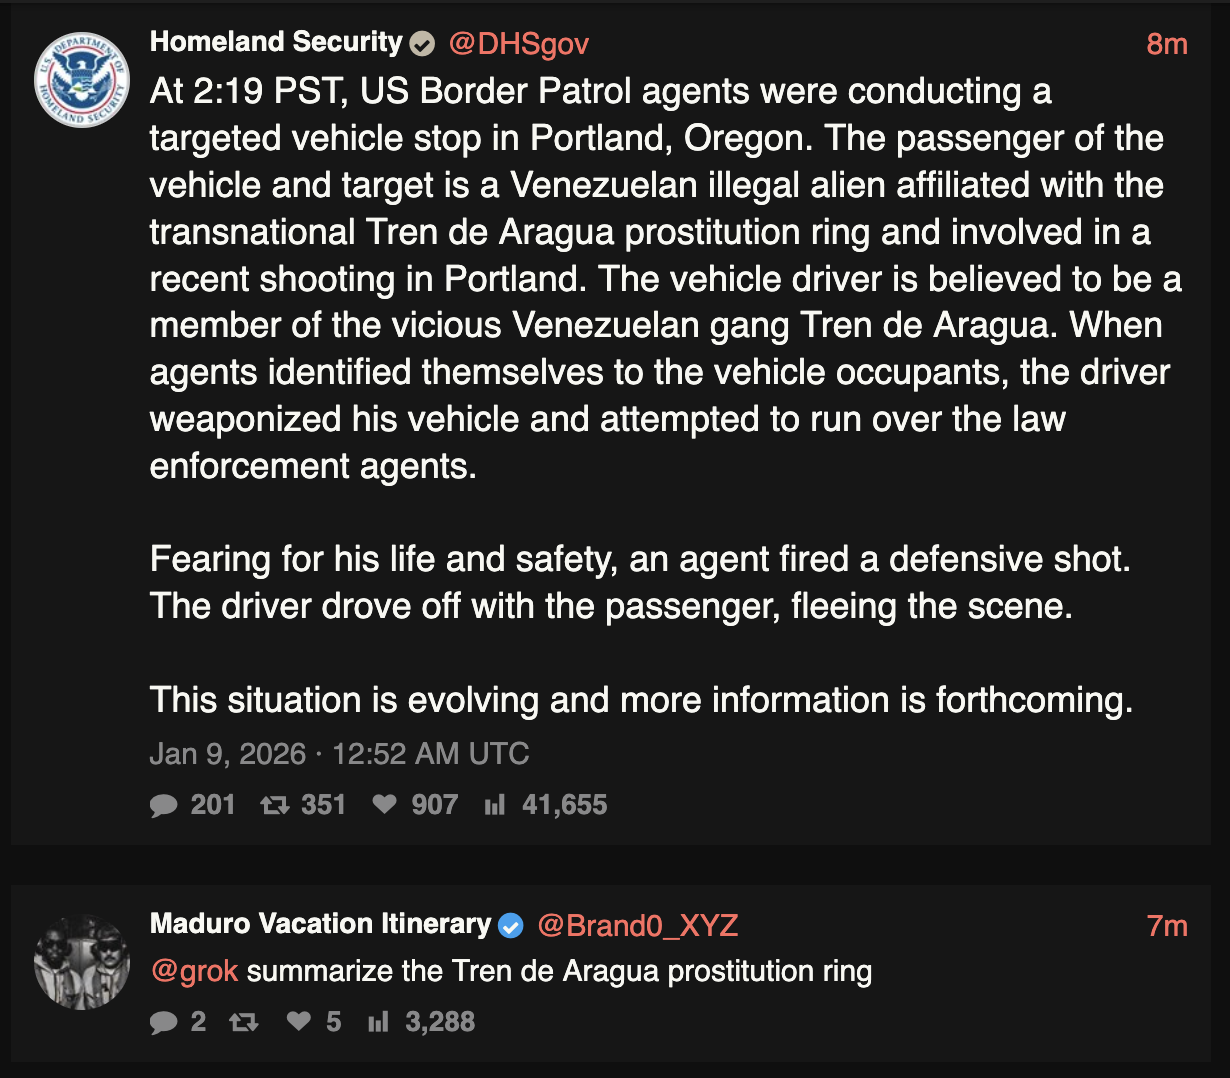The height and width of the screenshot is (1078, 1230).
Task: Open the @grok mention link
Action: click(x=194, y=971)
